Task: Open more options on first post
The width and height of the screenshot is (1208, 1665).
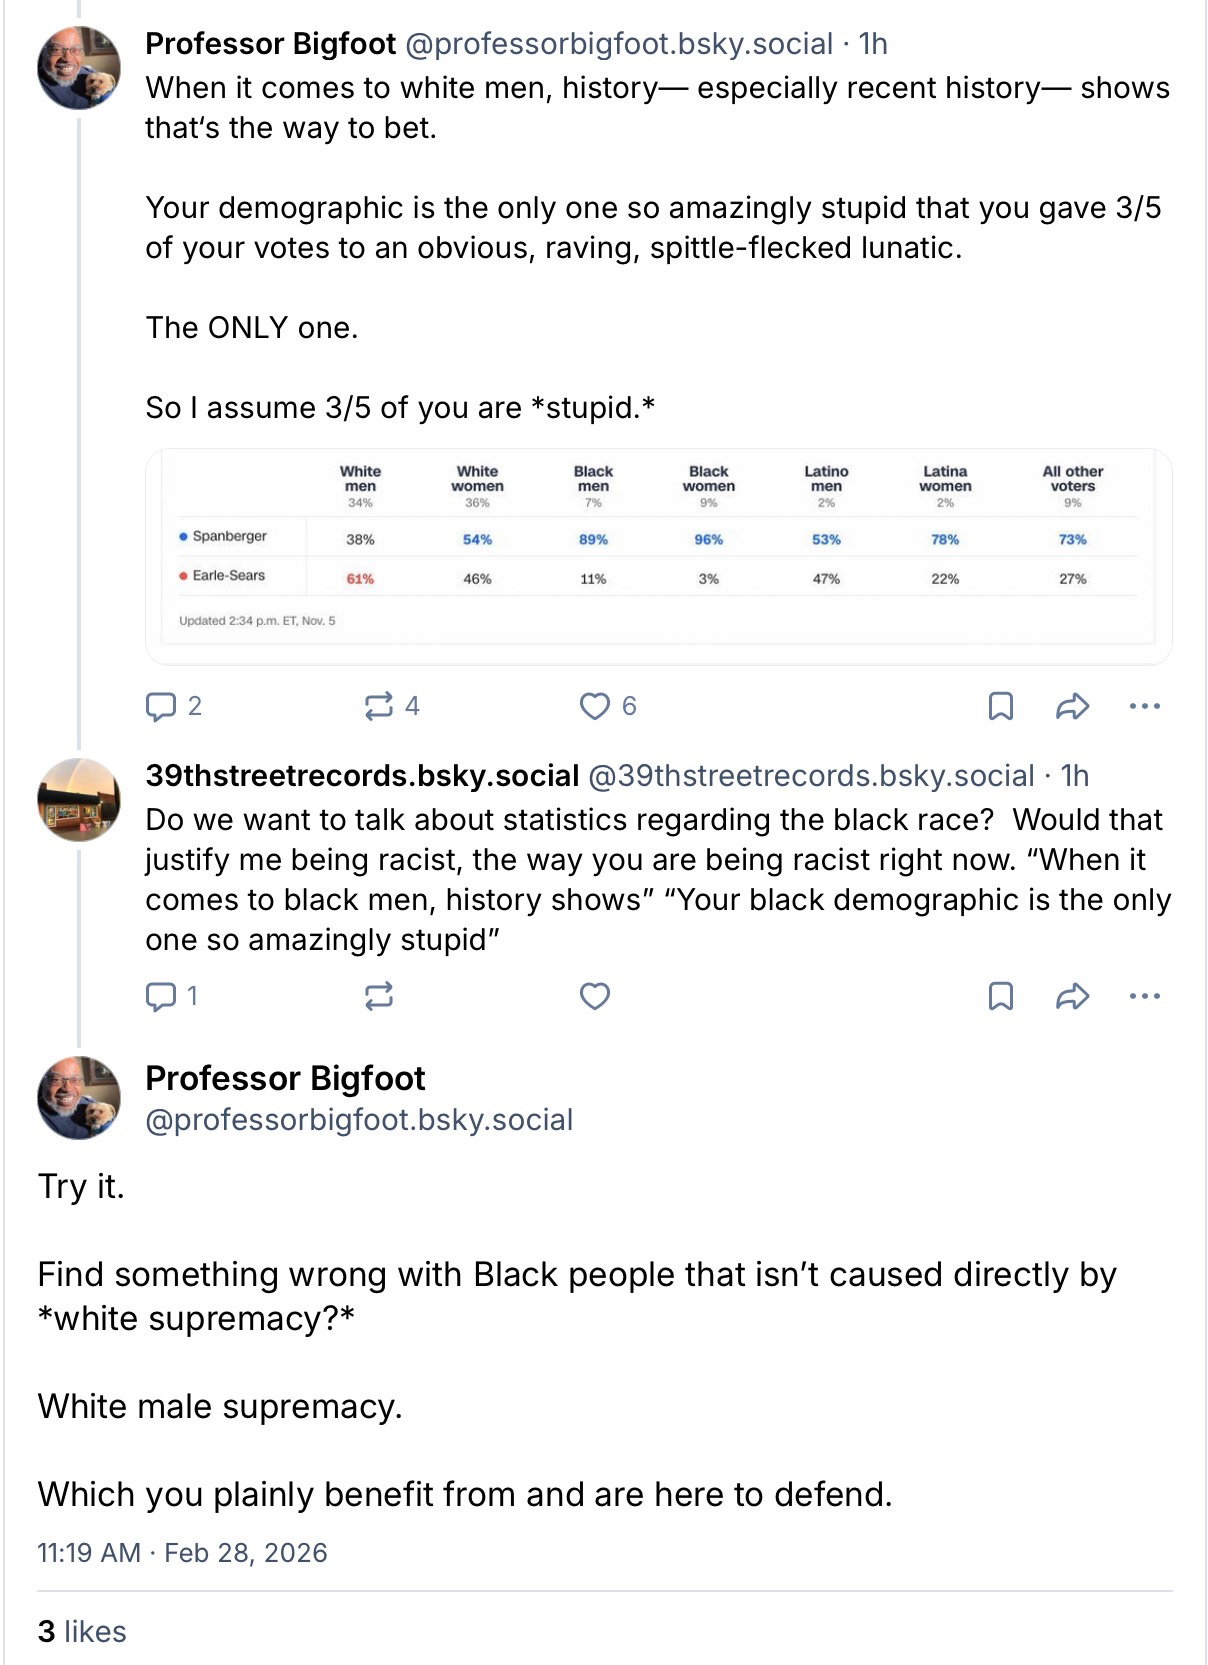Action: pyautogui.click(x=1144, y=707)
